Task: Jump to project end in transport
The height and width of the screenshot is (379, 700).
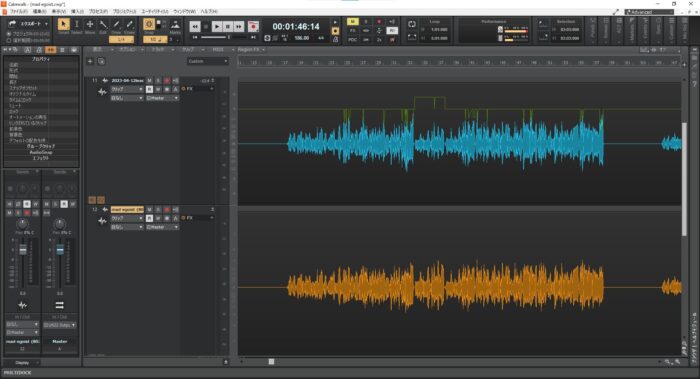Action: click(253, 37)
